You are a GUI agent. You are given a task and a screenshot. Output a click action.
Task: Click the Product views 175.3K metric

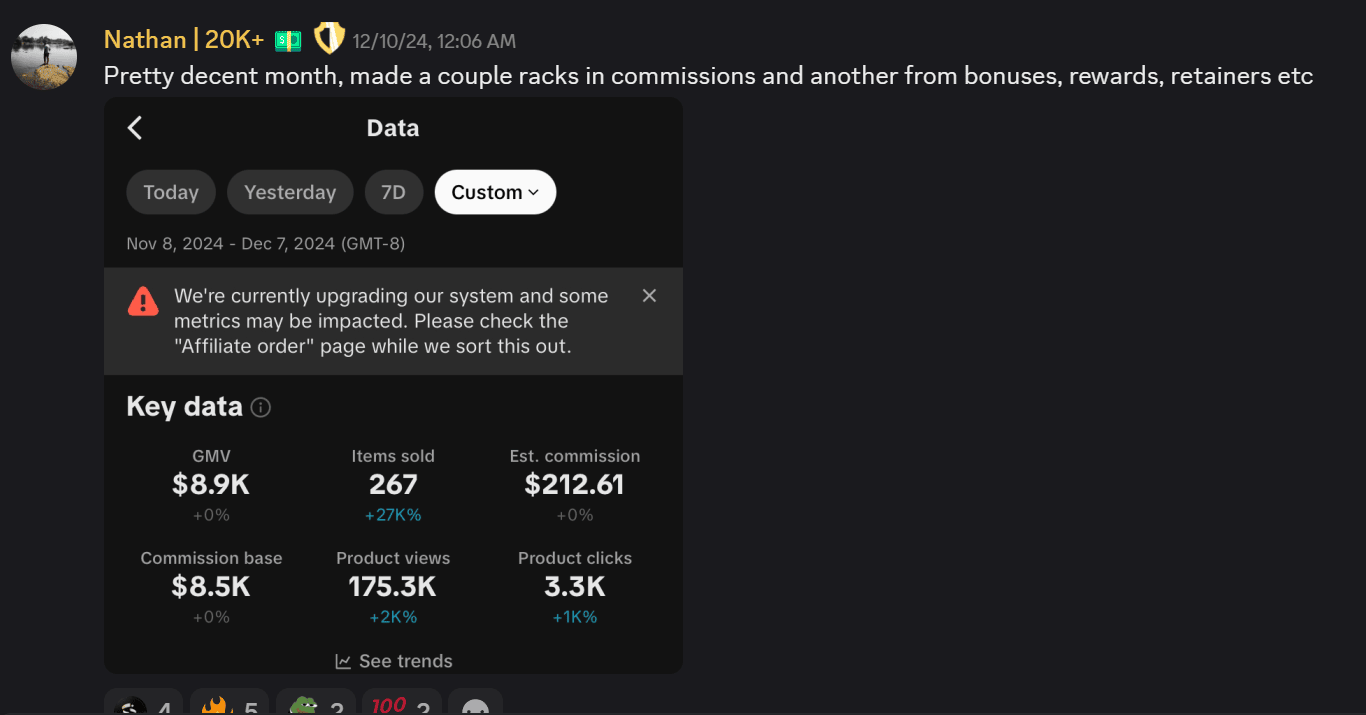point(393,587)
